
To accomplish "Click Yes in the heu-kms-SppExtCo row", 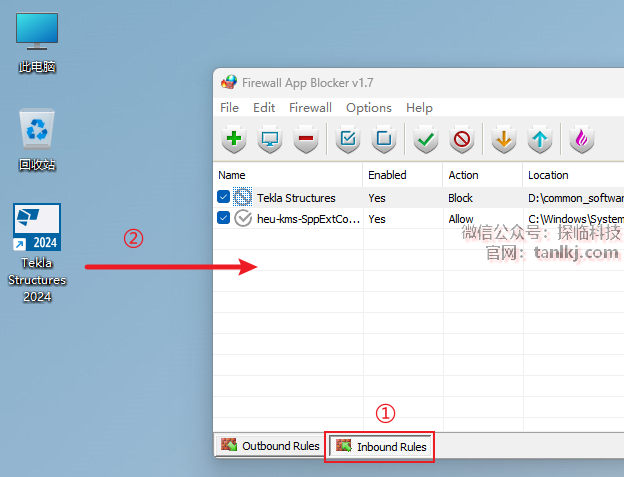I will click(x=377, y=219).
